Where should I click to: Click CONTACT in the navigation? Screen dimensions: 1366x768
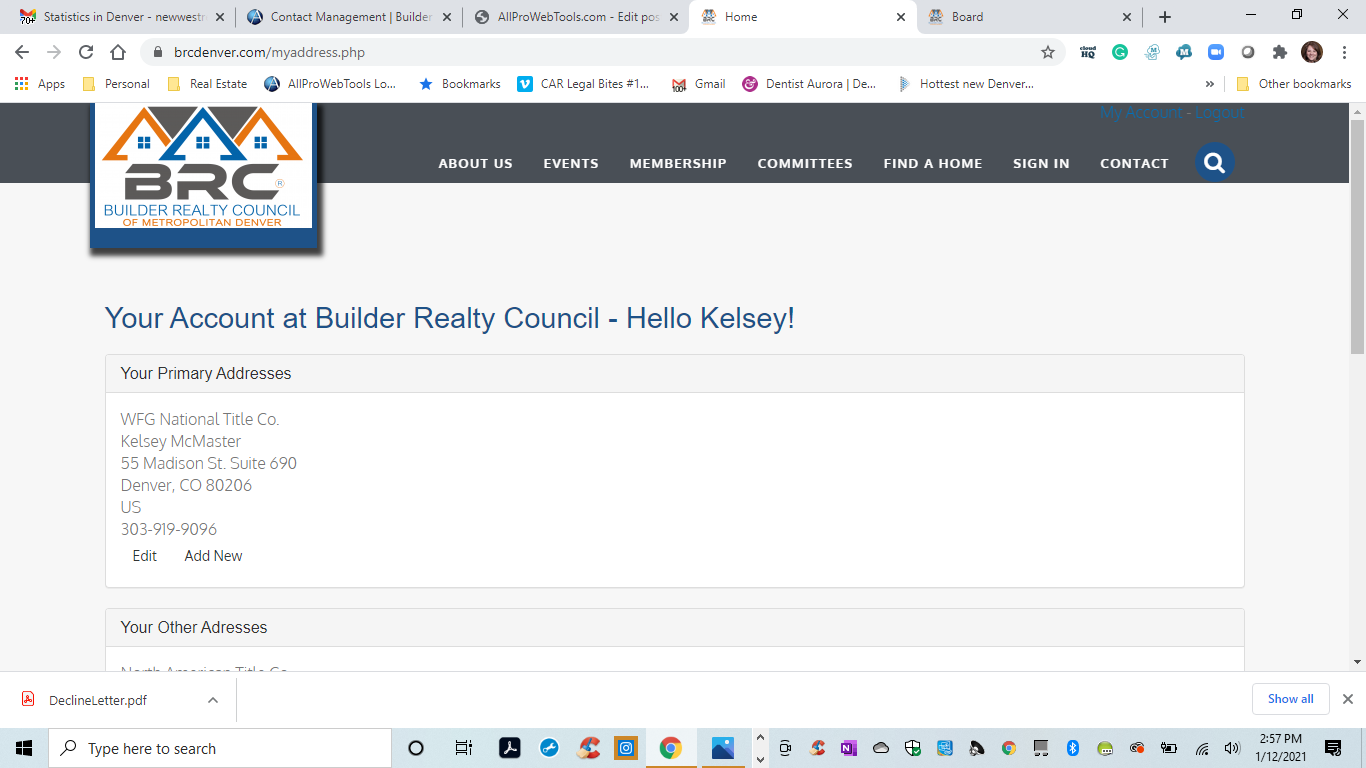pyautogui.click(x=1134, y=163)
